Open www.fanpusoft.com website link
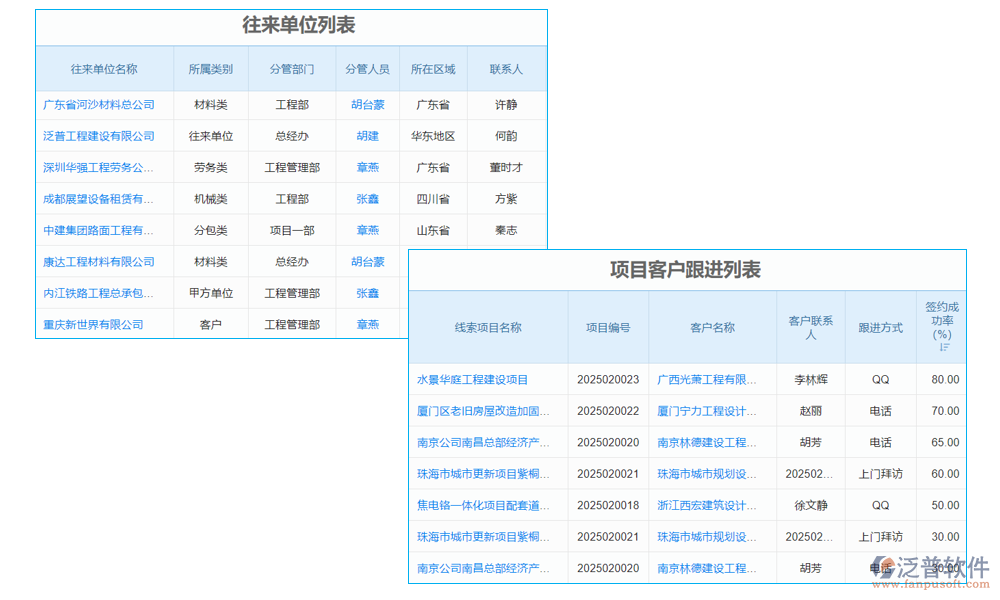 (931, 585)
